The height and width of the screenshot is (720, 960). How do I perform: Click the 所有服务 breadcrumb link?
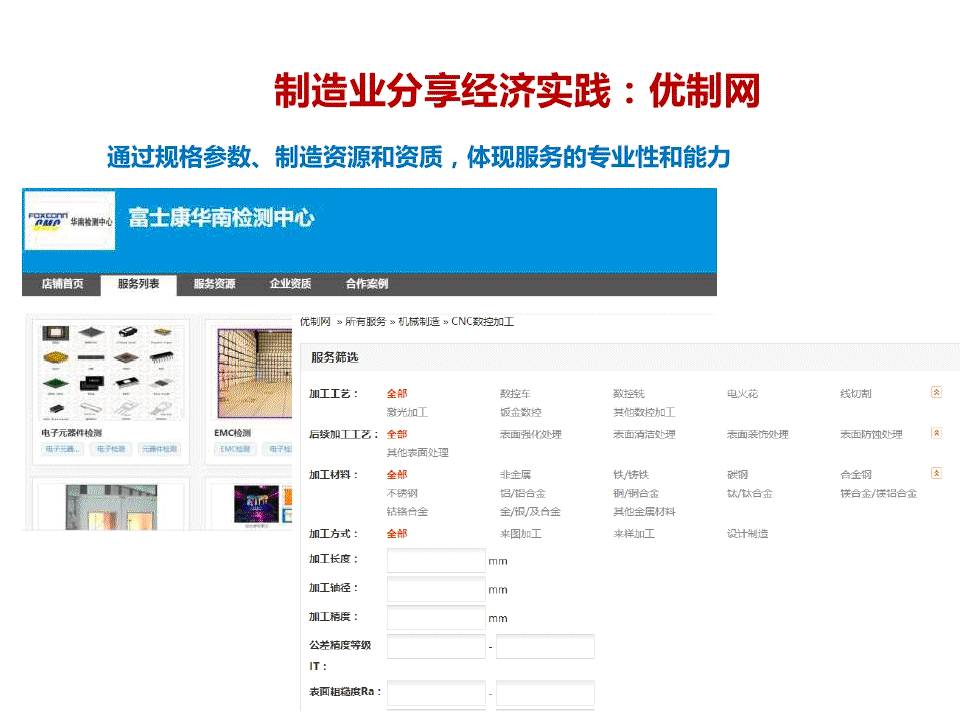[x=365, y=321]
